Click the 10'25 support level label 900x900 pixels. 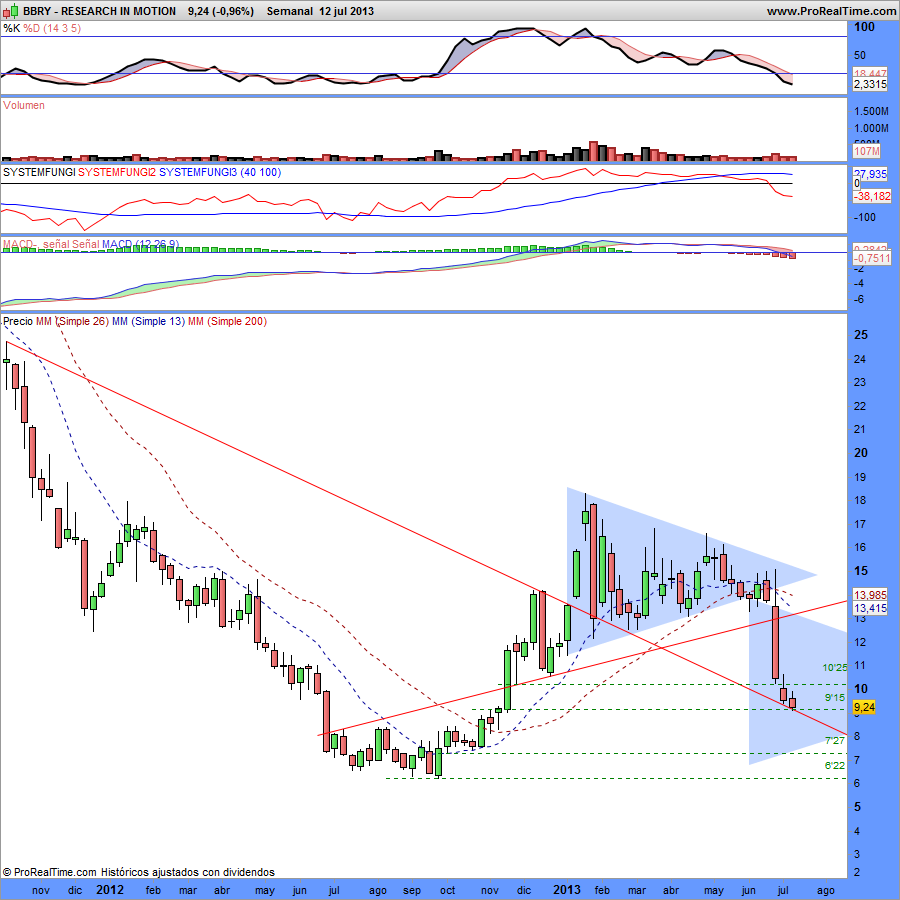(x=835, y=668)
